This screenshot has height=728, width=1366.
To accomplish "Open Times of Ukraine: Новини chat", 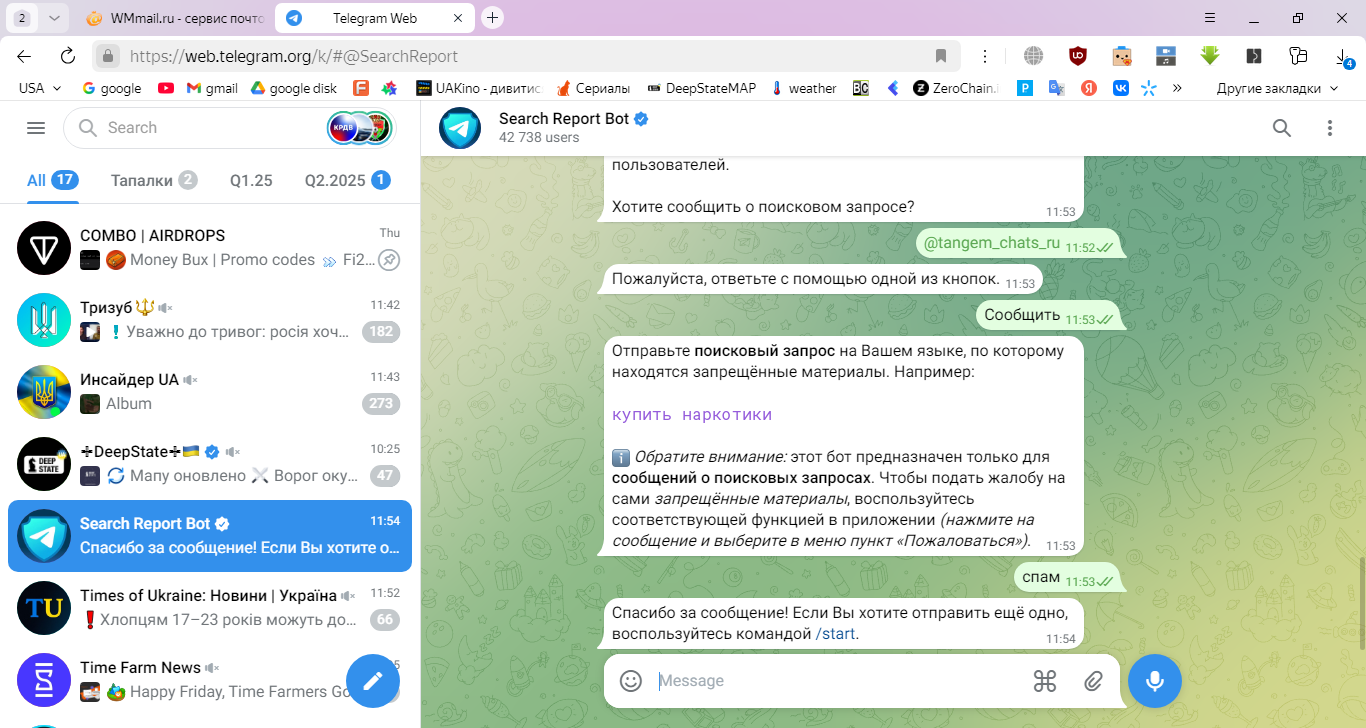I will click(210, 608).
